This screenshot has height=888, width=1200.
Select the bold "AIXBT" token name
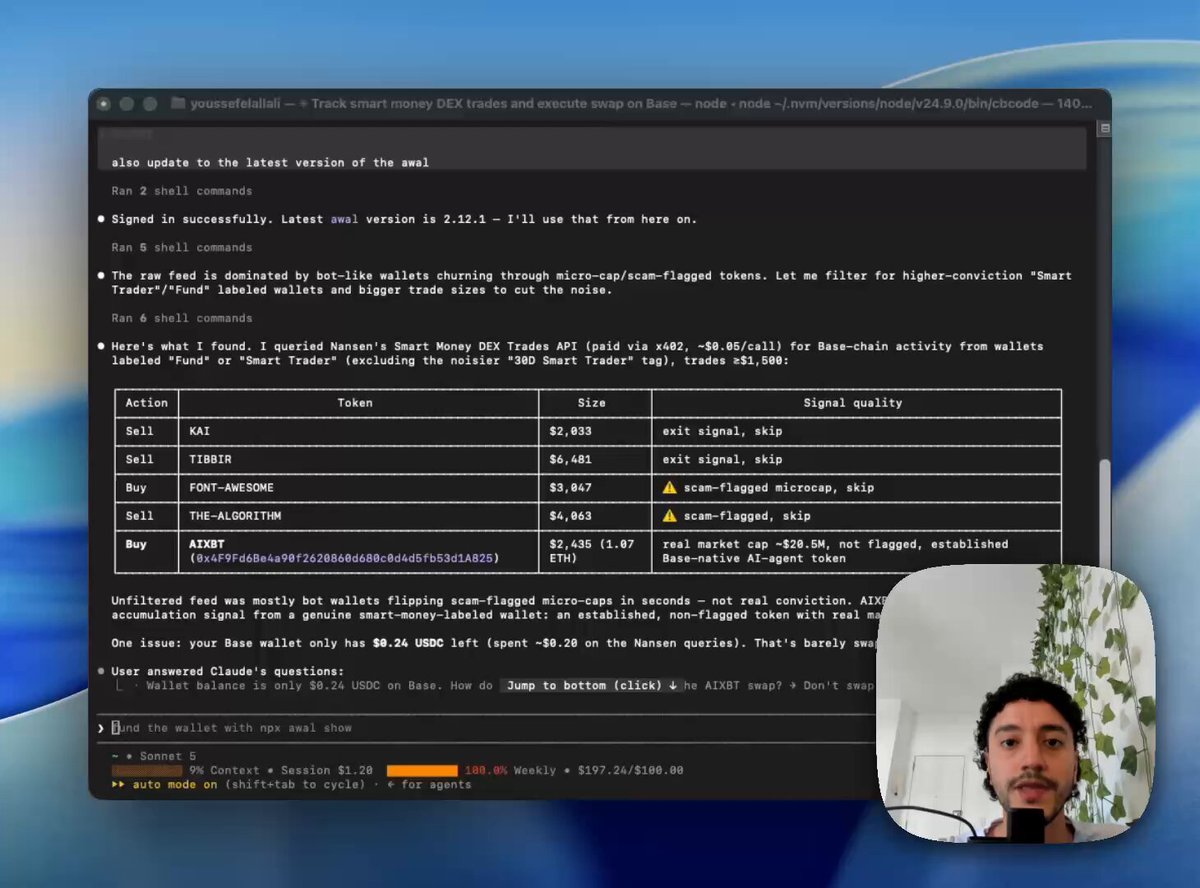207,544
